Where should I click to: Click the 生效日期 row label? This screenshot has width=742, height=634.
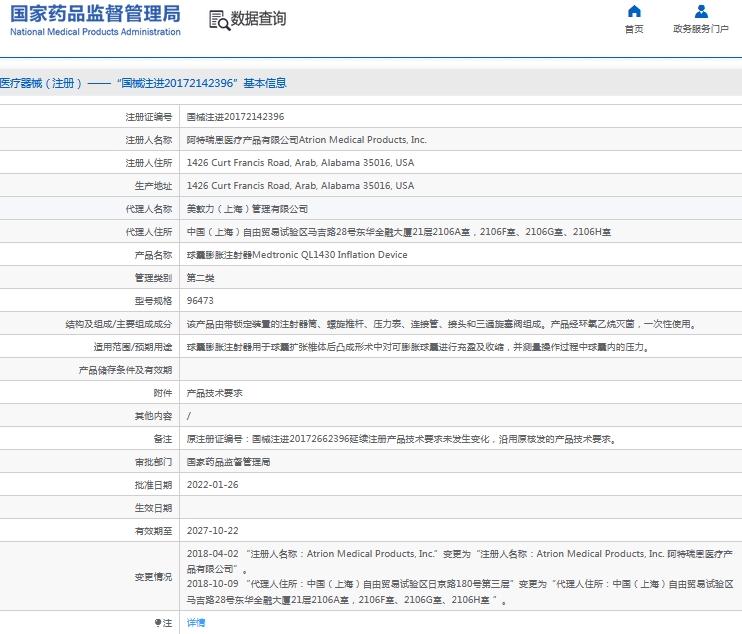coord(153,508)
